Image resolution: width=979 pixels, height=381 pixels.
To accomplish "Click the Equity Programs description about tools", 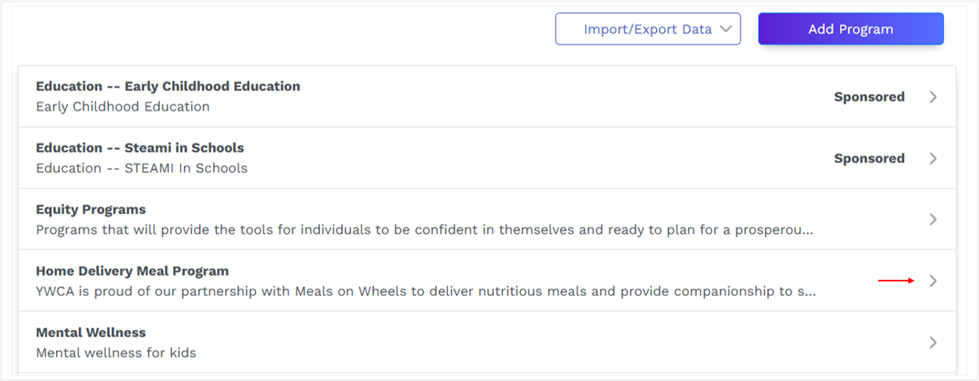I will click(425, 230).
